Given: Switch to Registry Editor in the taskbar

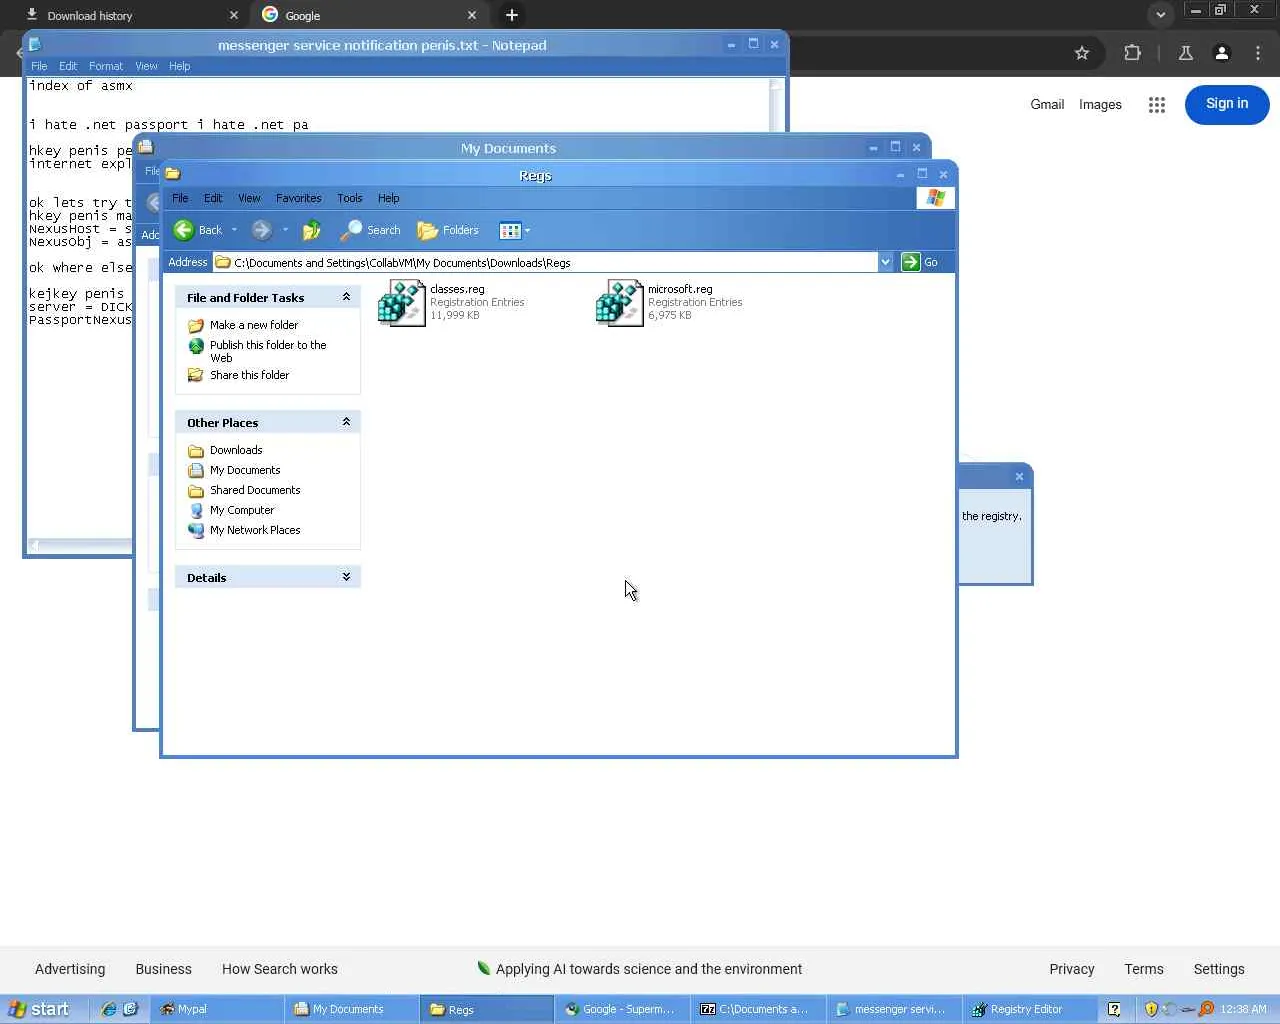Looking at the screenshot, I should pos(1028,1009).
